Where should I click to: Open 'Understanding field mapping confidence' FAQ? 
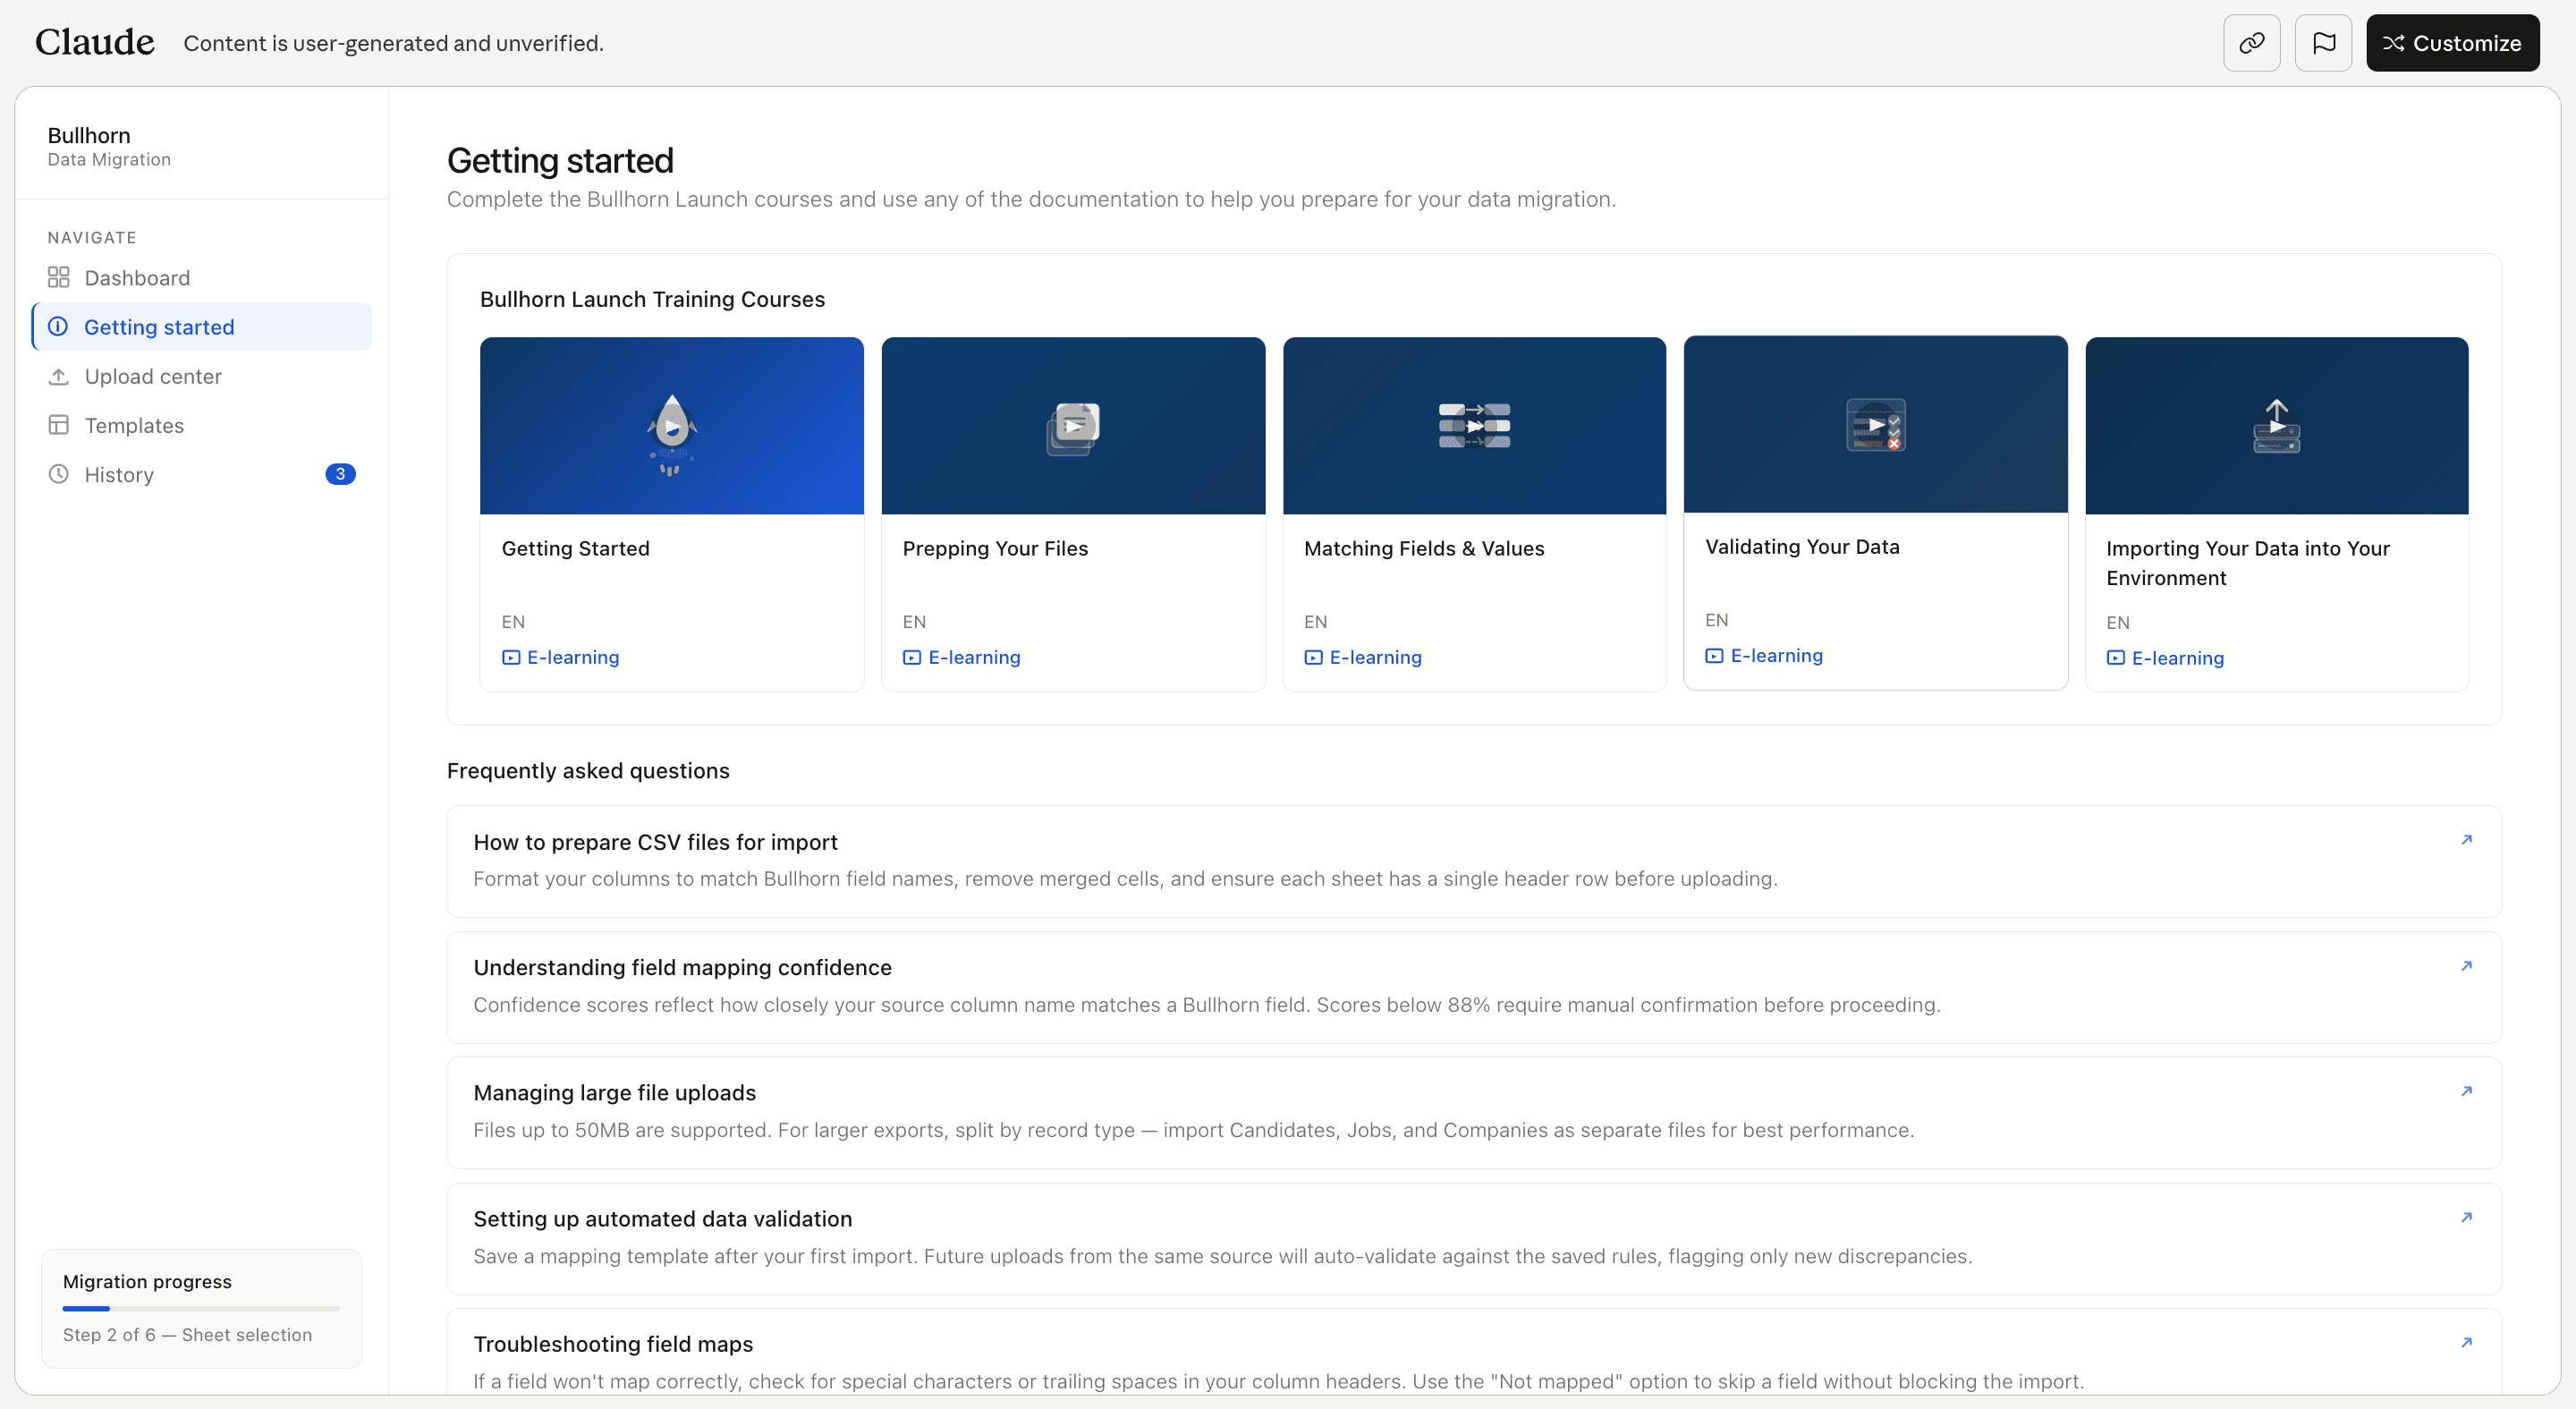tap(1474, 987)
